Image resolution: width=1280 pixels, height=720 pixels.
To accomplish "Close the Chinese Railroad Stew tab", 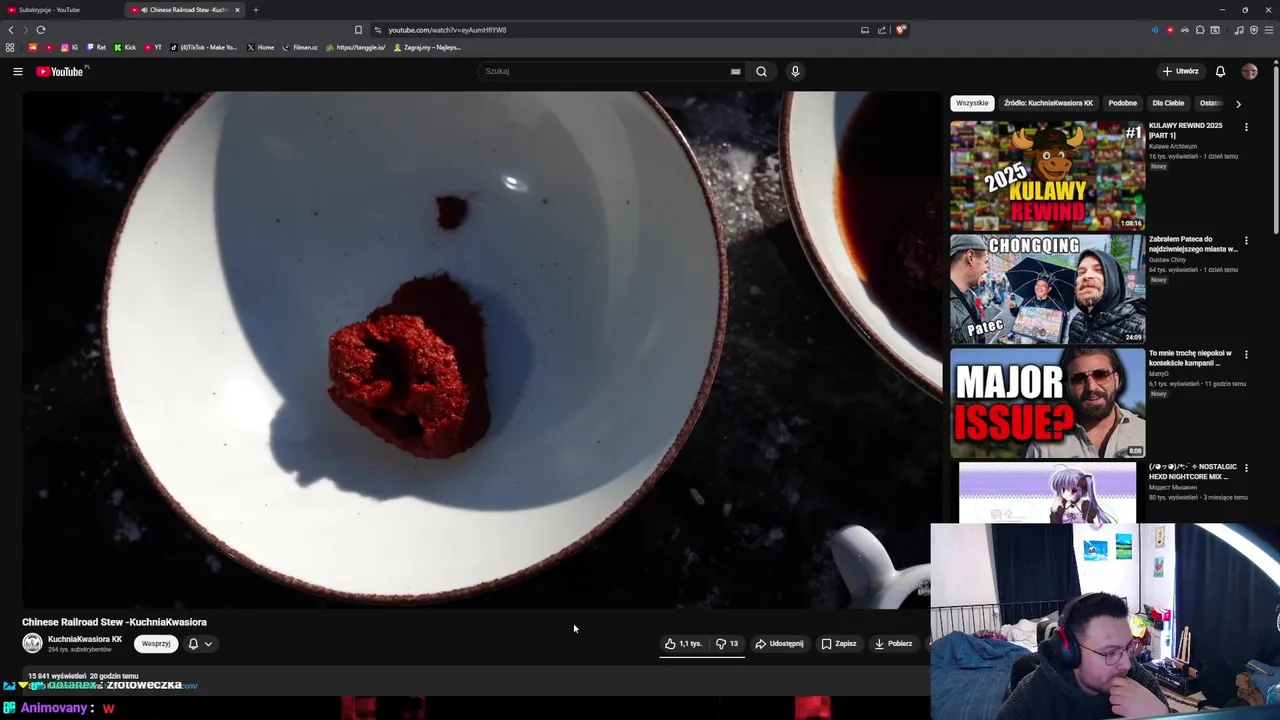I will click(237, 10).
